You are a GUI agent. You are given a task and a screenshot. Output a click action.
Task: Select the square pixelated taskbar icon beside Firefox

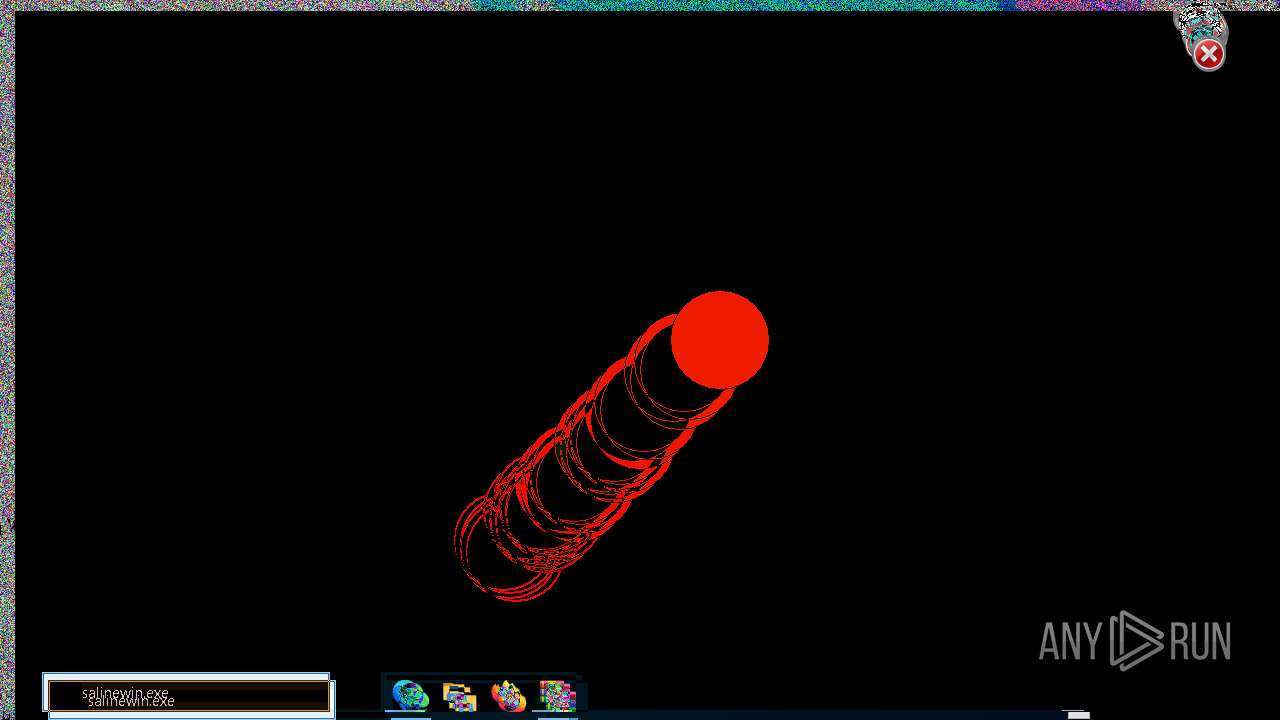pyautogui.click(x=557, y=696)
